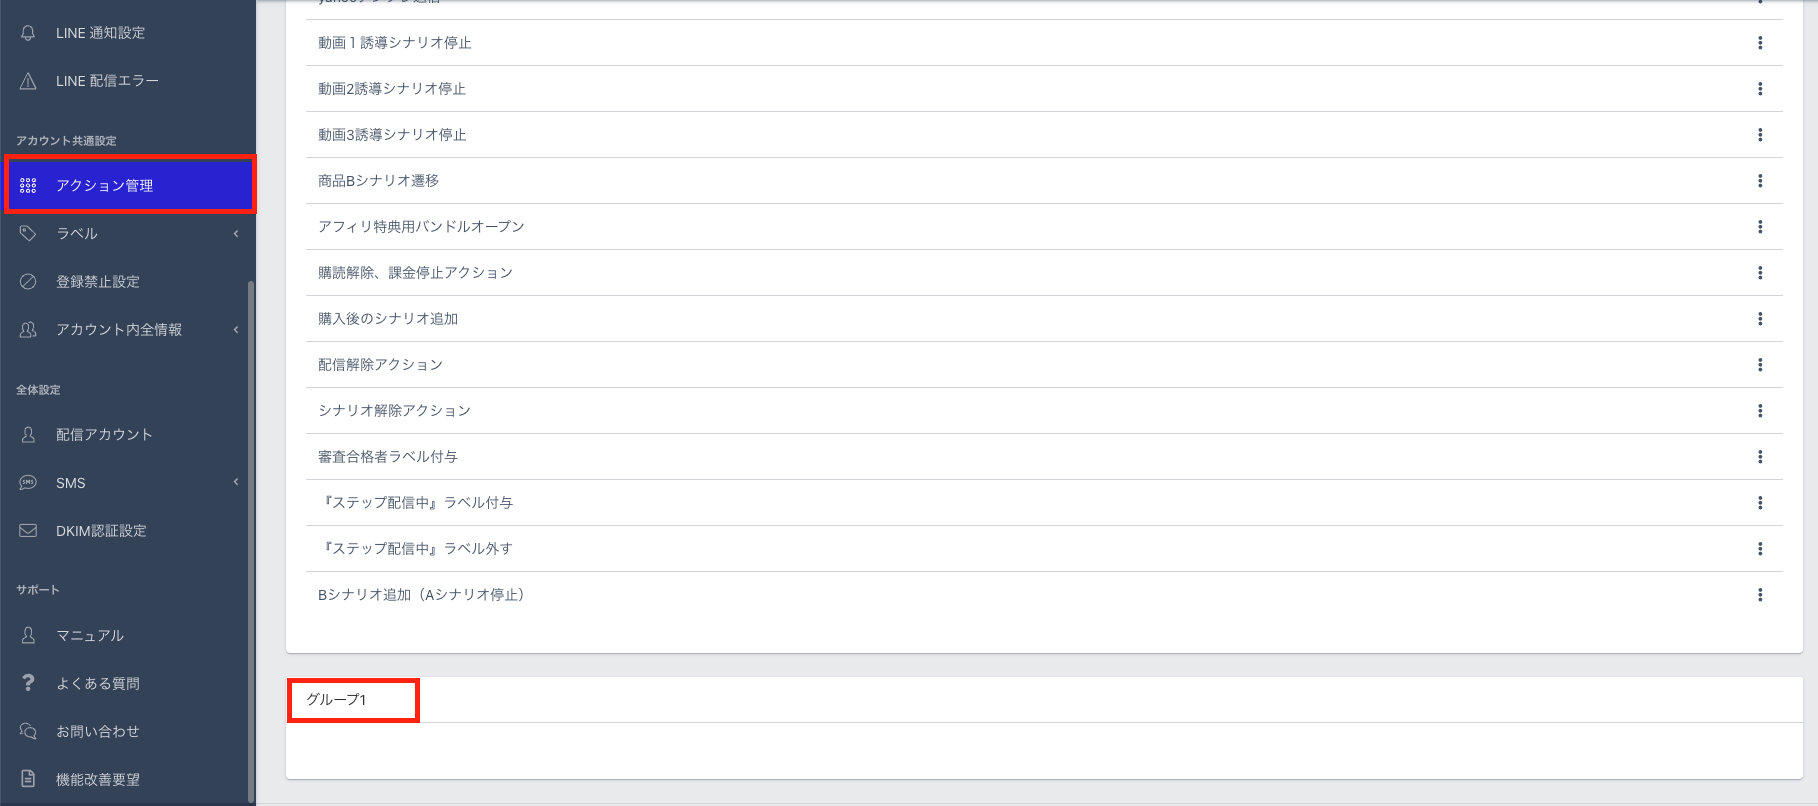Open the マニュアル support page
1818x806 pixels.
point(90,636)
